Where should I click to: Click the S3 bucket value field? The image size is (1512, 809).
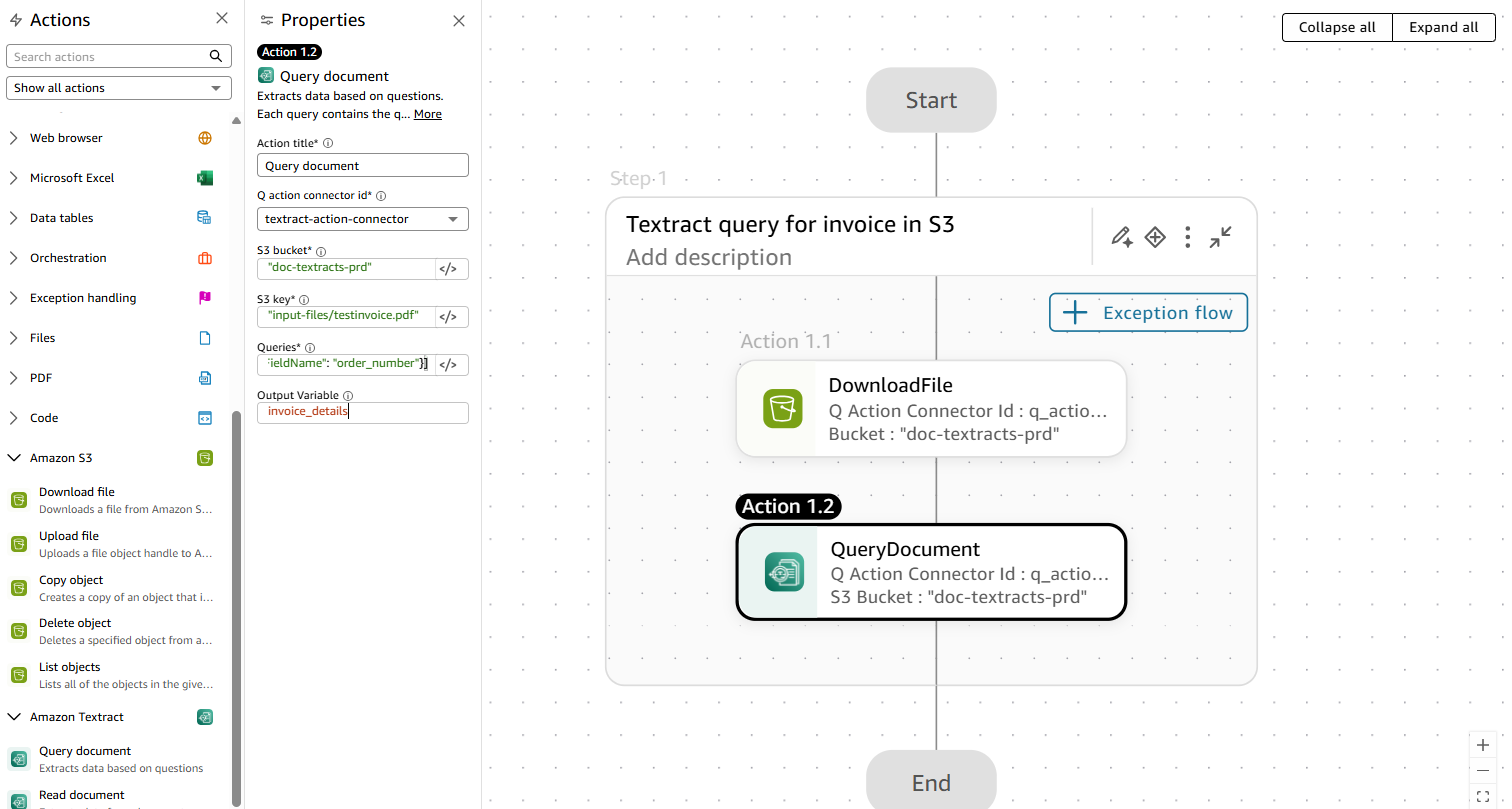click(x=346, y=269)
